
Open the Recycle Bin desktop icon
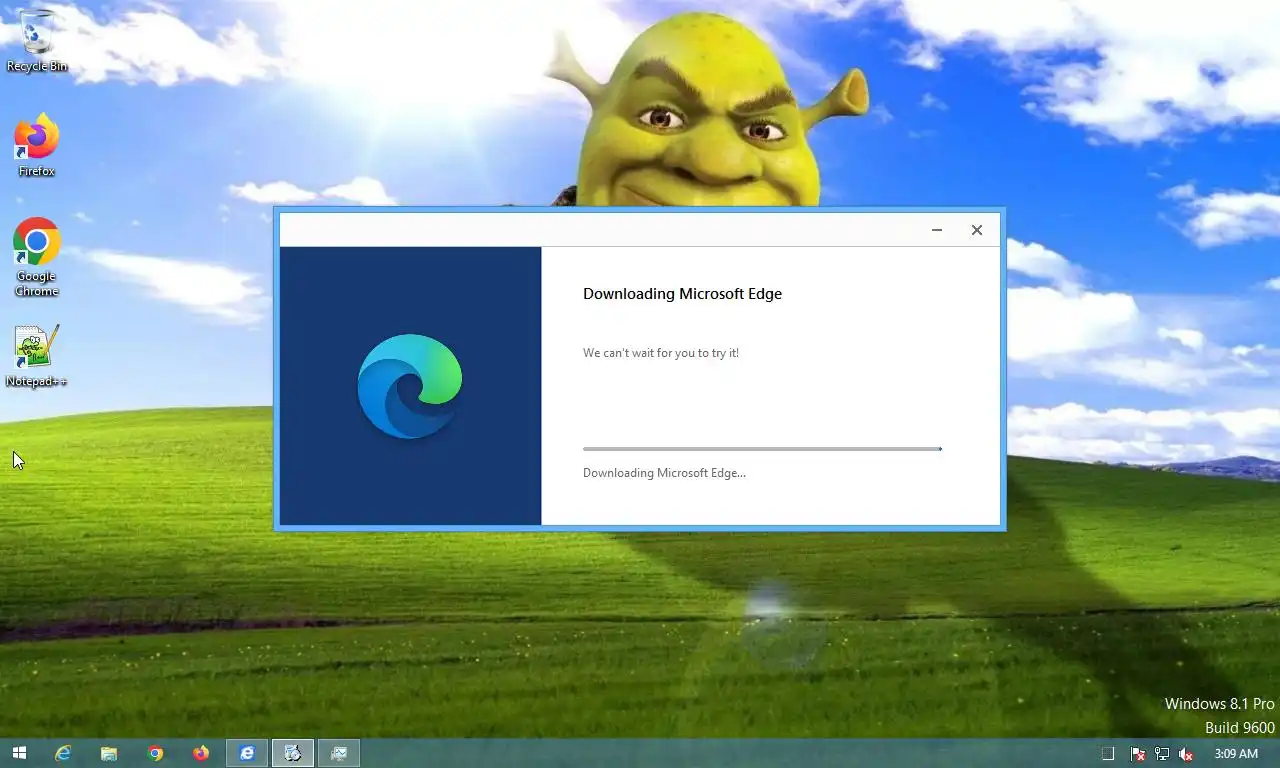coord(37,40)
